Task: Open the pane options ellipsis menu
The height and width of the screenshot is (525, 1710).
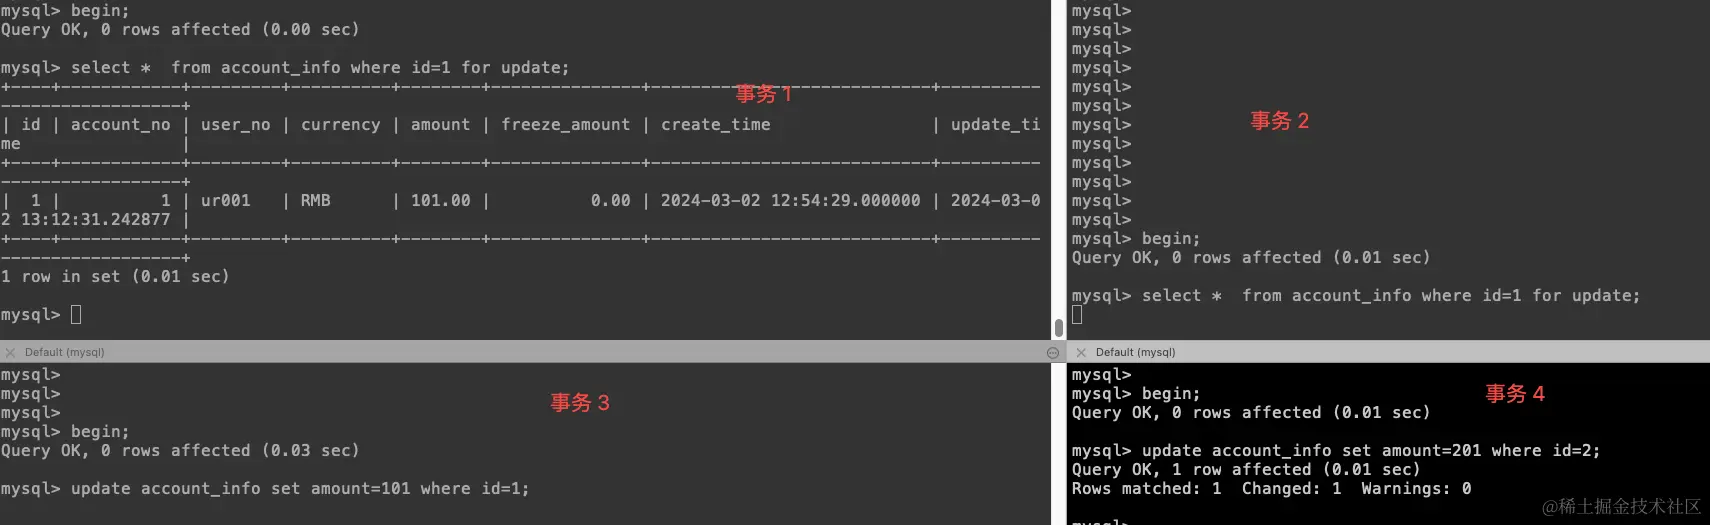Action: [1053, 352]
